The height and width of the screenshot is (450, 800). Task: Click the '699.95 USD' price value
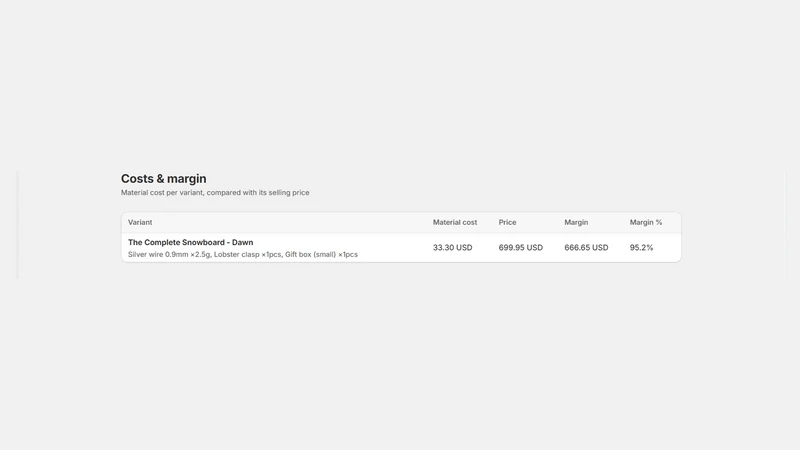coord(520,247)
